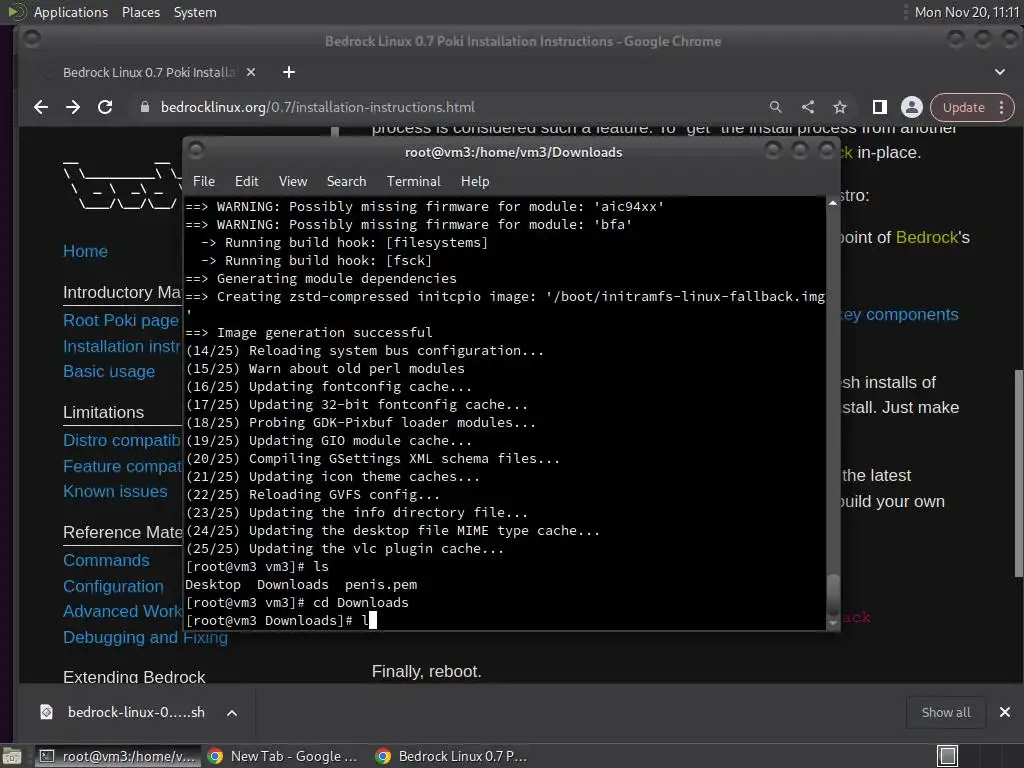
Task: Show all downloads
Action: click(x=946, y=712)
